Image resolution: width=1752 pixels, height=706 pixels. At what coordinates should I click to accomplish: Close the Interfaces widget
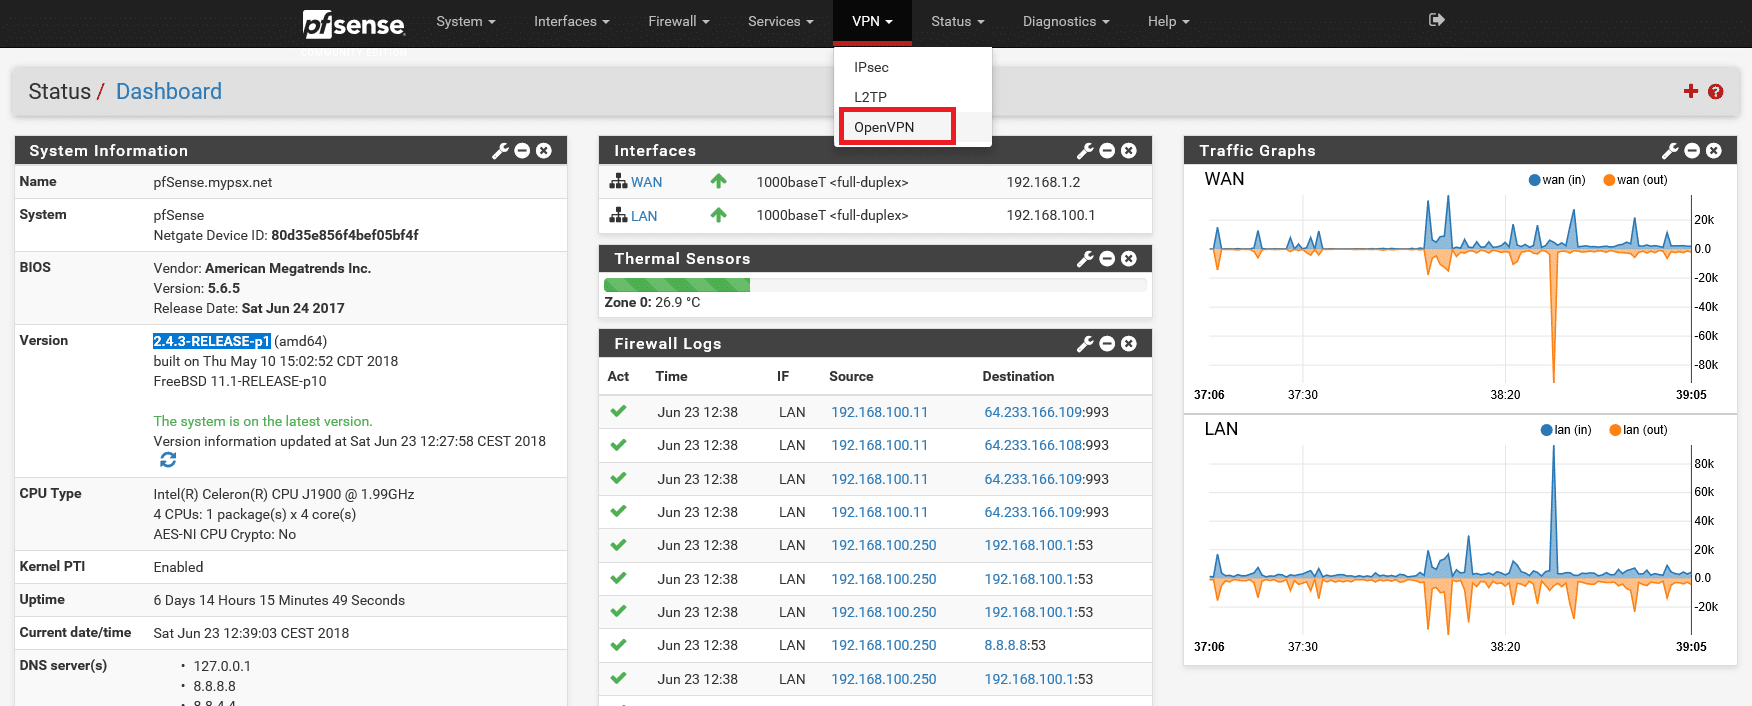click(1129, 151)
